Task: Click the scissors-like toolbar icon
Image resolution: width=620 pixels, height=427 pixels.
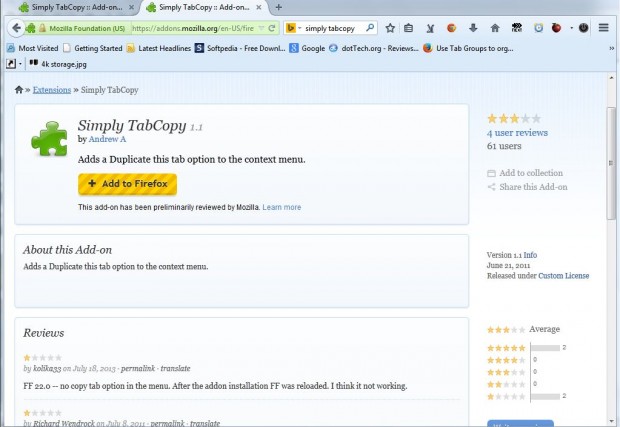Action: pos(430,28)
